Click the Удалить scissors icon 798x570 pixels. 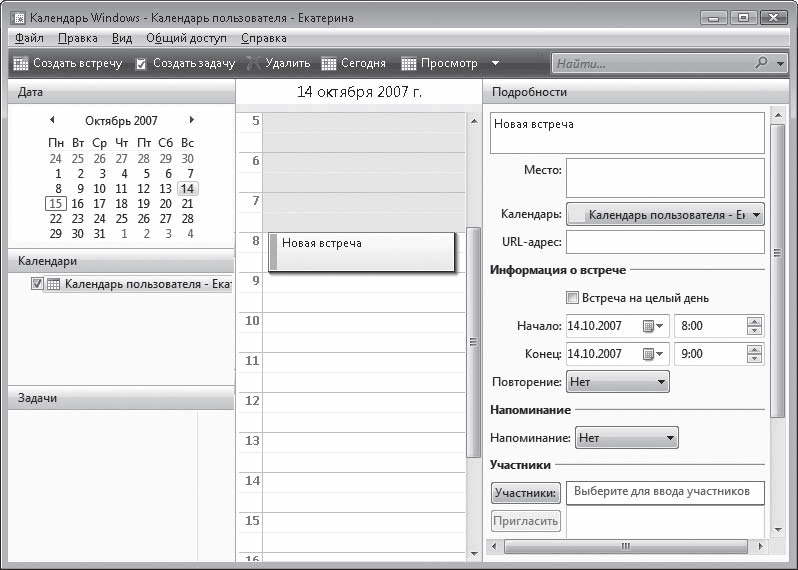pyautogui.click(x=253, y=64)
